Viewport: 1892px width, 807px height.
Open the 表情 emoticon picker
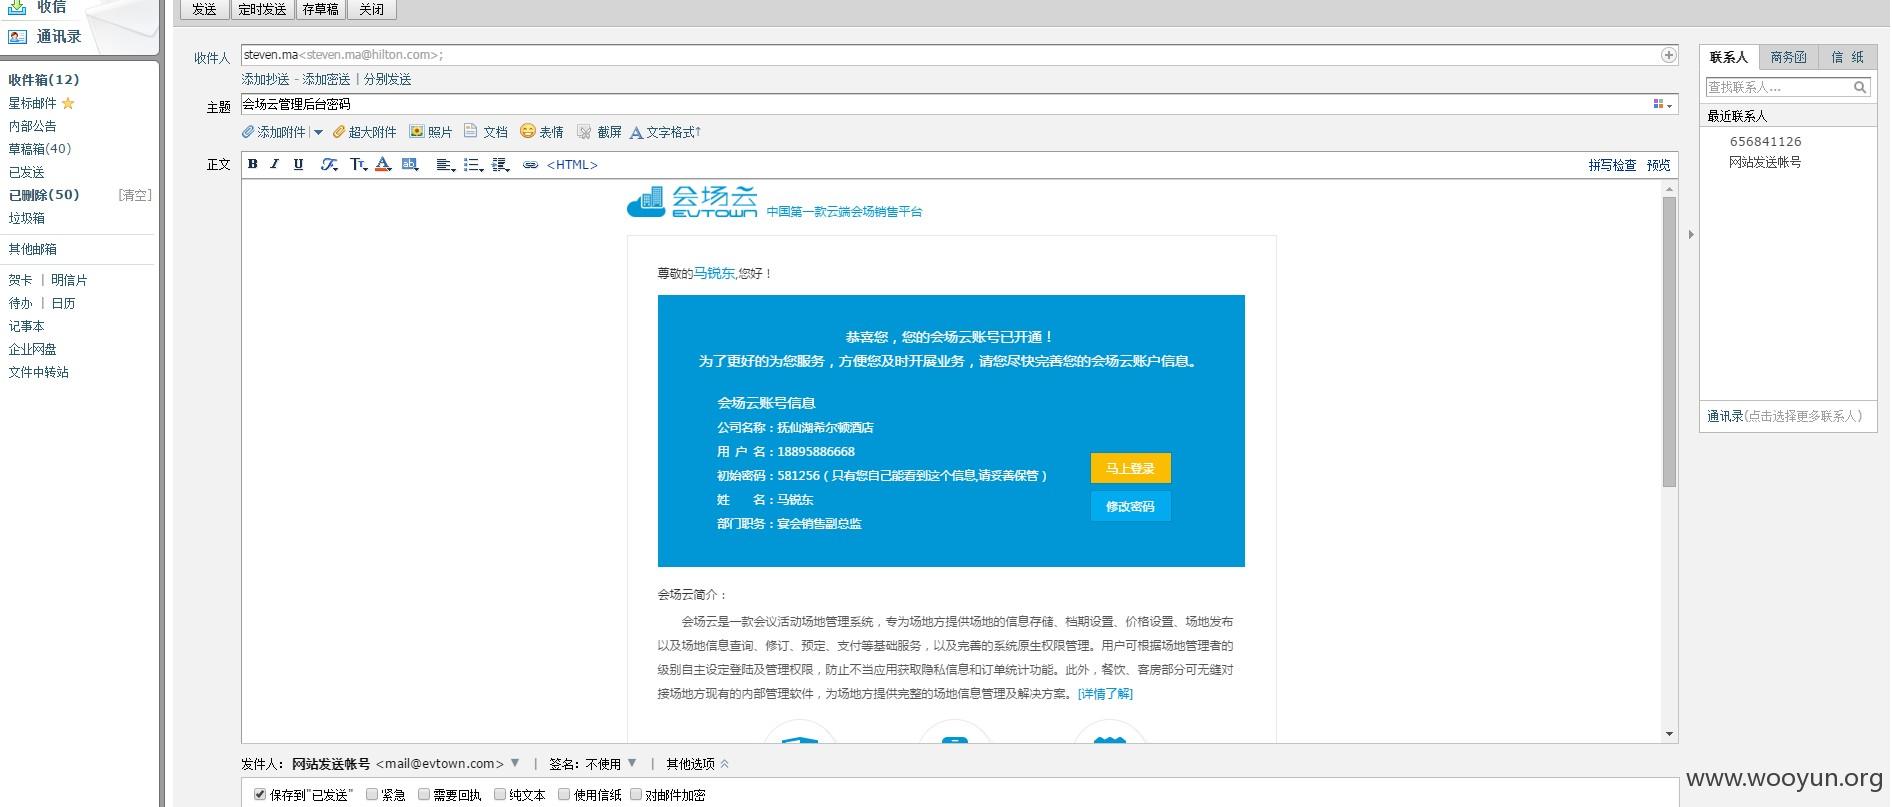pyautogui.click(x=542, y=132)
